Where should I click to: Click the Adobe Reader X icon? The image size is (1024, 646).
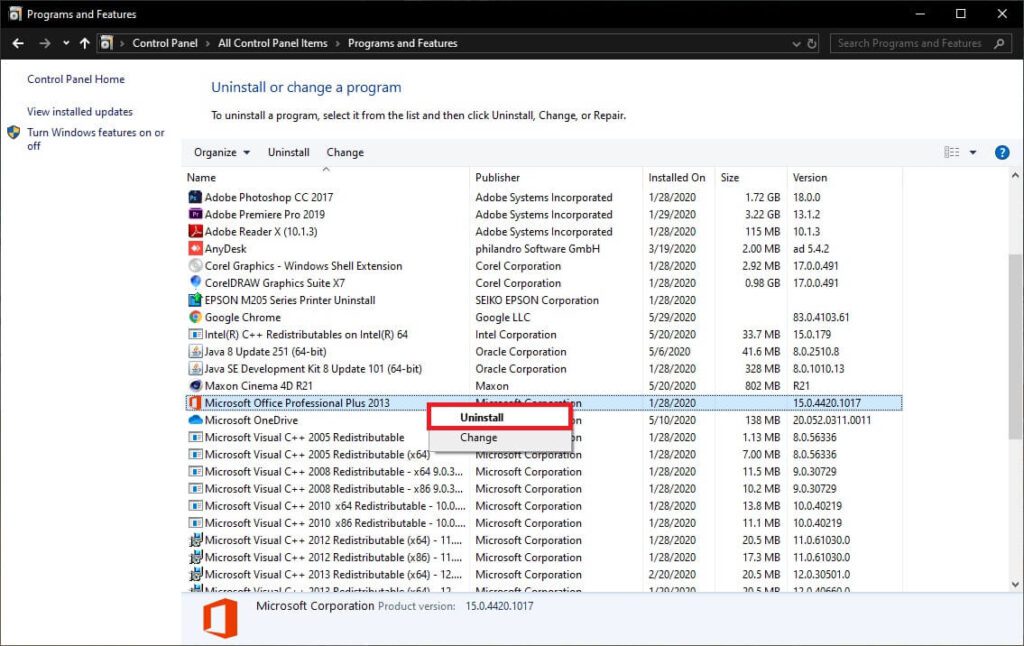[x=194, y=231]
